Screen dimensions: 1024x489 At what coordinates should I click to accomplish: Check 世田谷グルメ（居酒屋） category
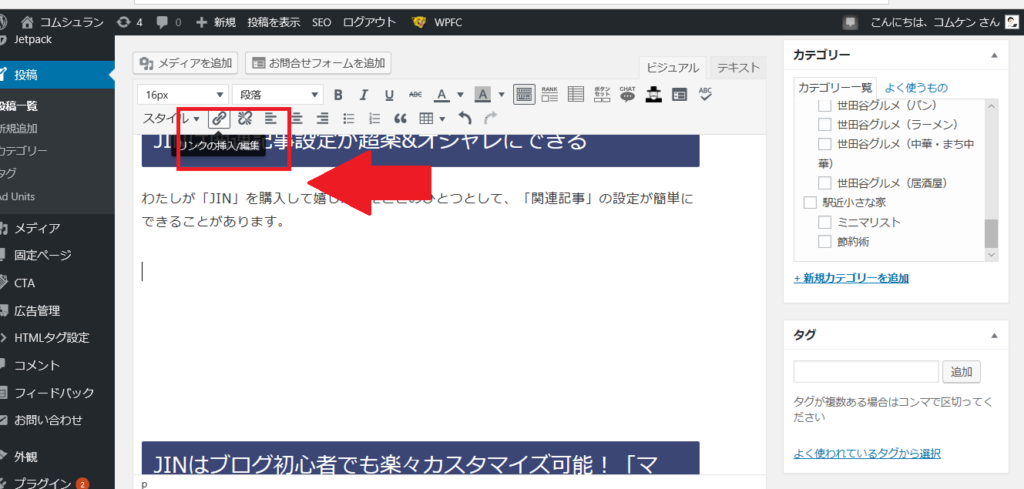(824, 182)
